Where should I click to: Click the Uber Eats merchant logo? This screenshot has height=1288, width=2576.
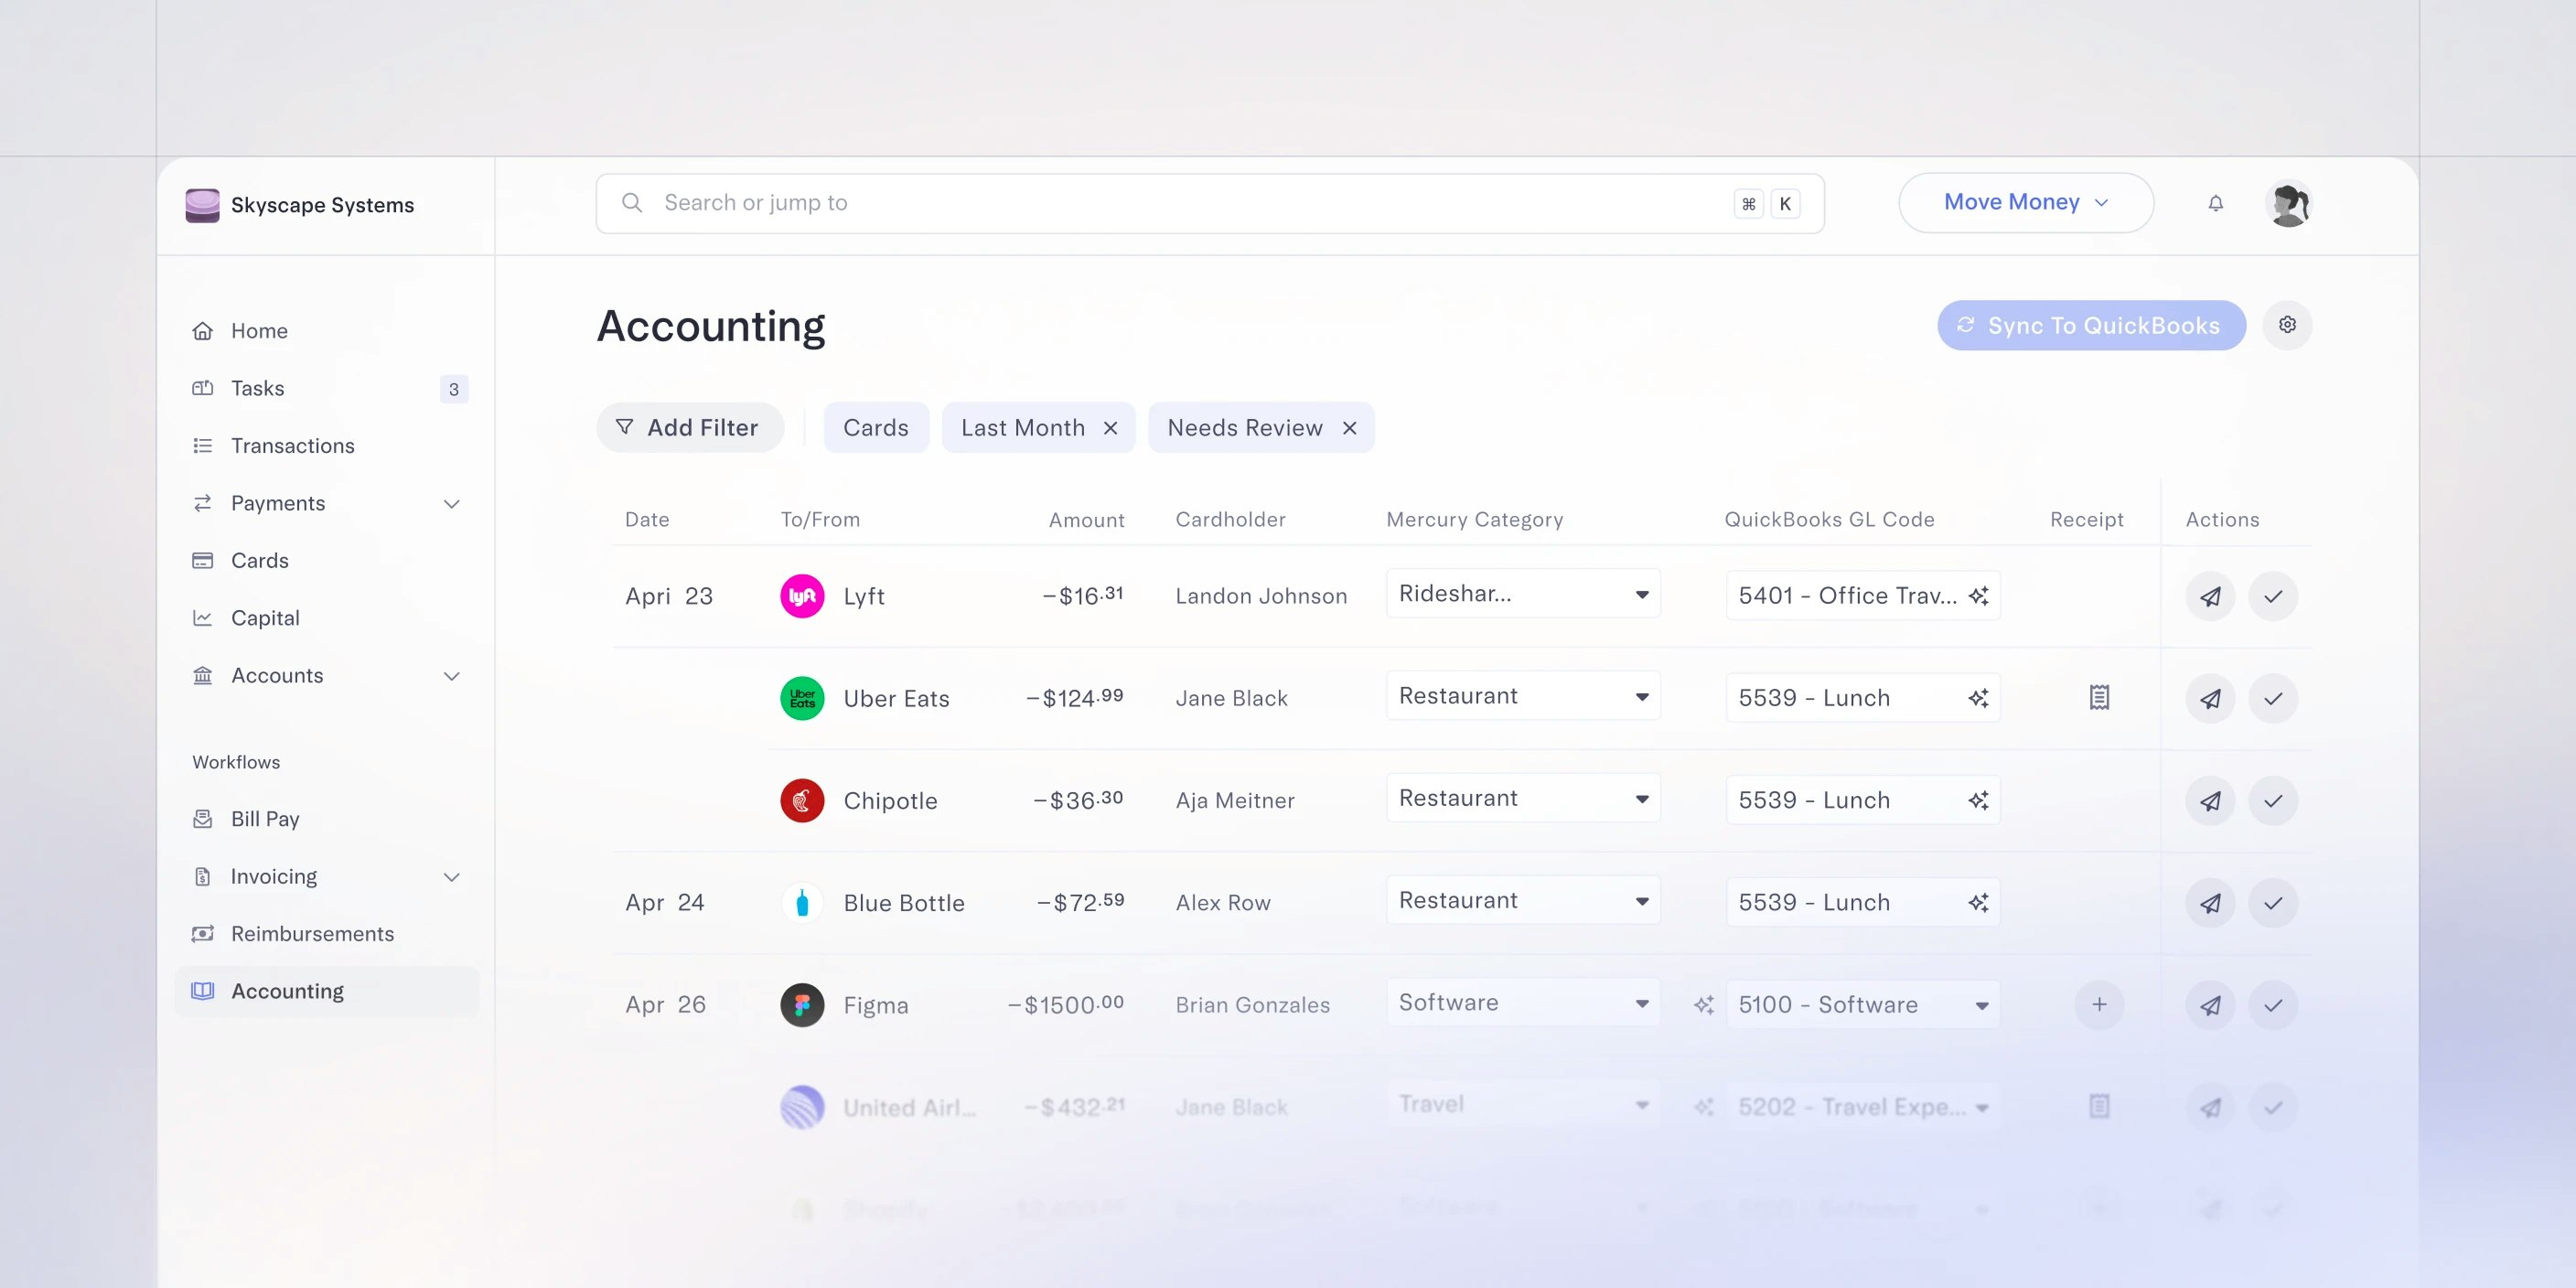(x=802, y=698)
